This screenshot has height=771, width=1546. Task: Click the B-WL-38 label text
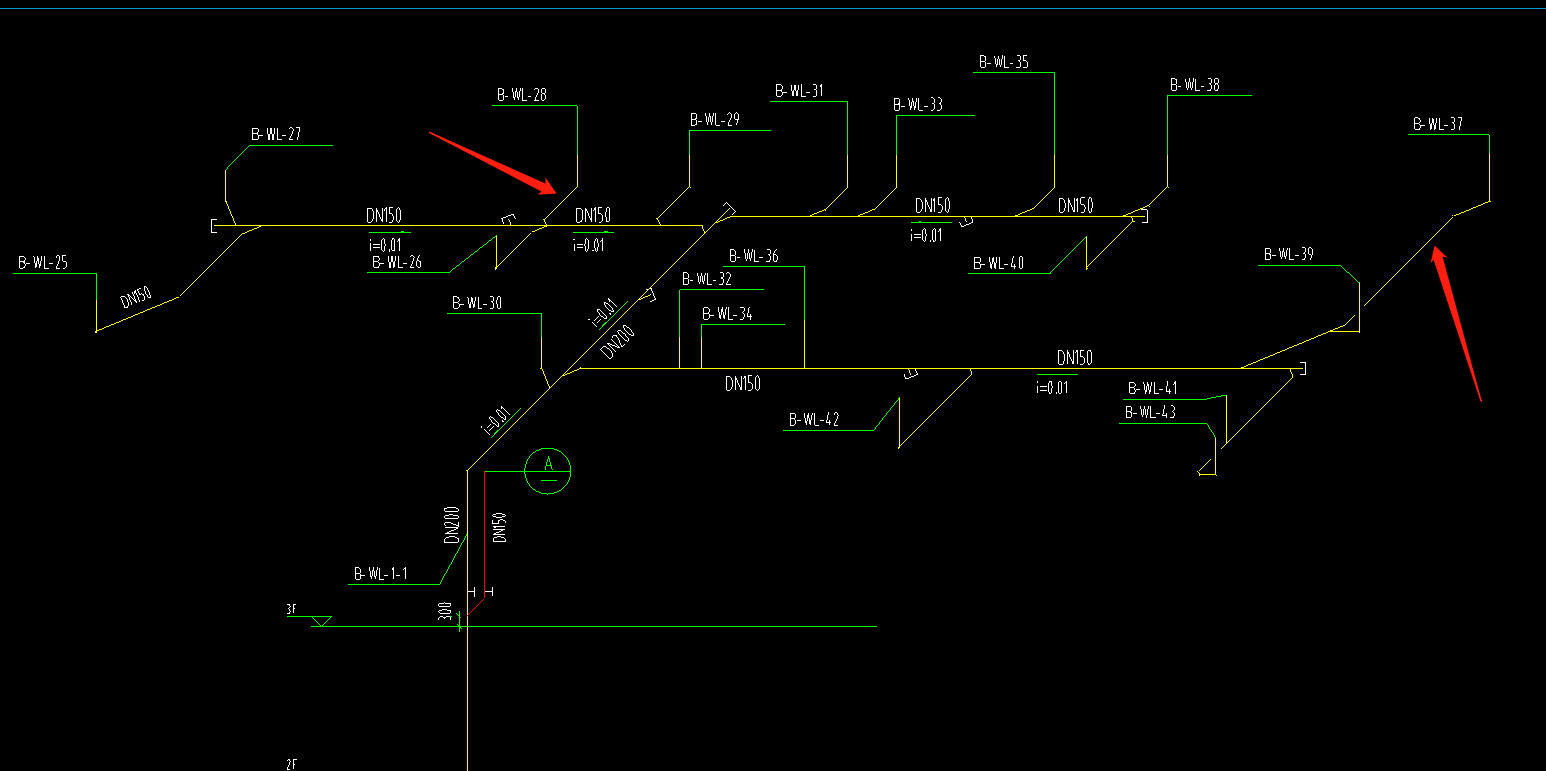1195,86
